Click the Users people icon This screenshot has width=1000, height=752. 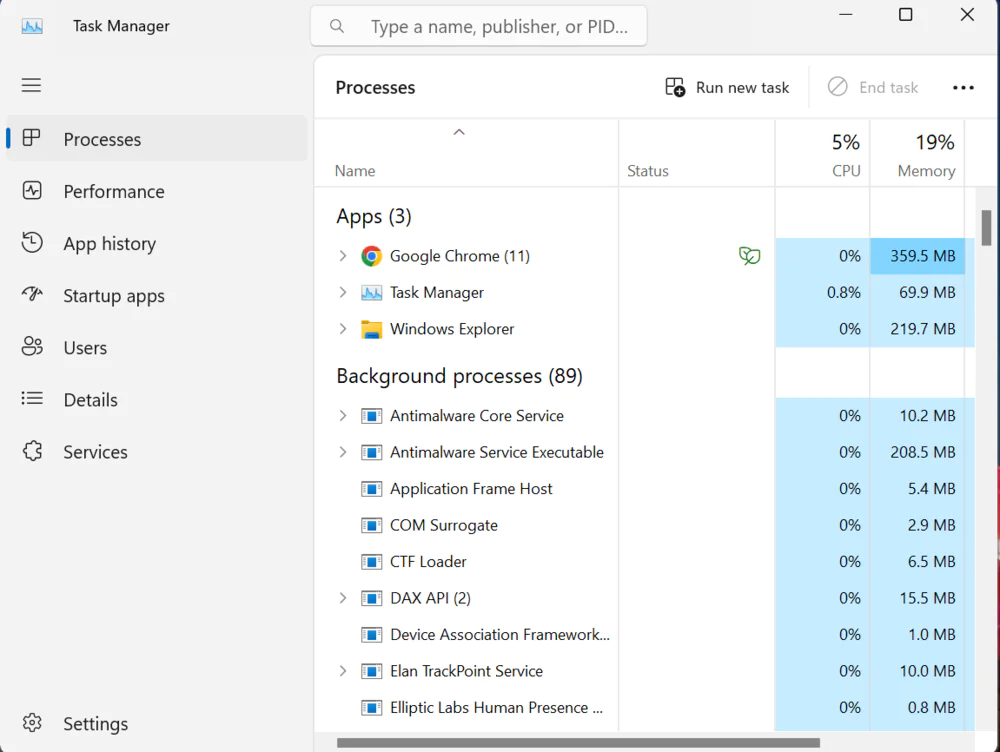pyautogui.click(x=32, y=346)
